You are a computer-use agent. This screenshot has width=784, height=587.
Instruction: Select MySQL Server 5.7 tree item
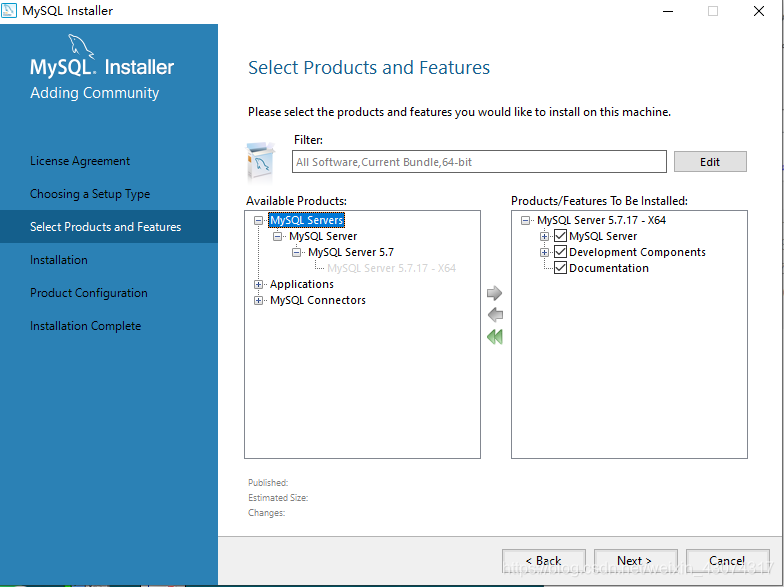[351, 252]
